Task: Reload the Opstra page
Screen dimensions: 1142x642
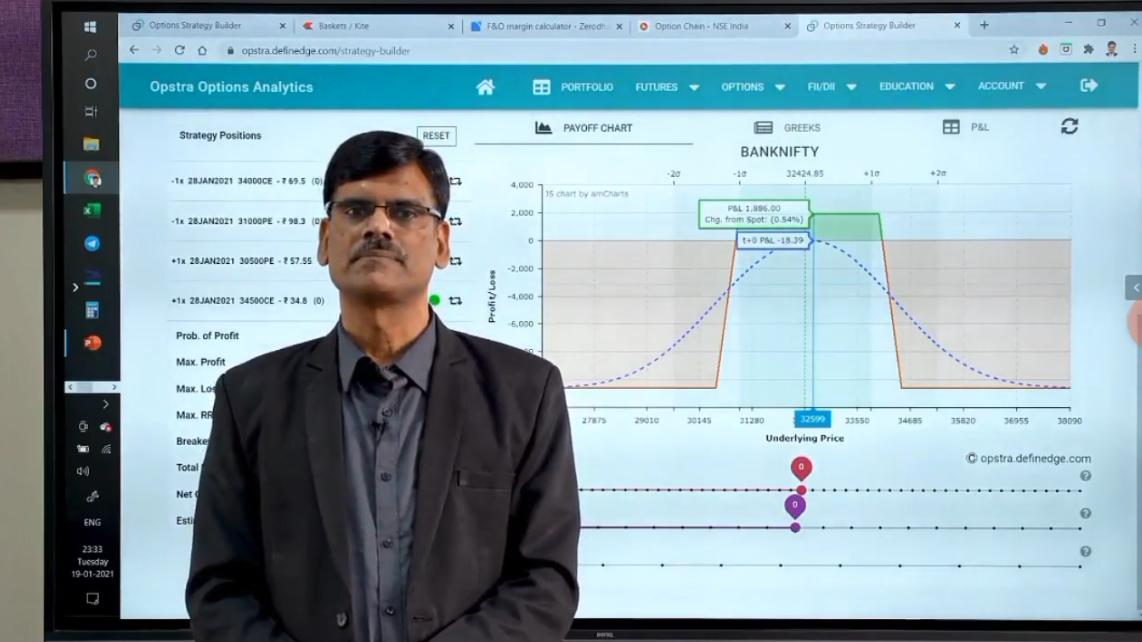Action: tap(179, 50)
